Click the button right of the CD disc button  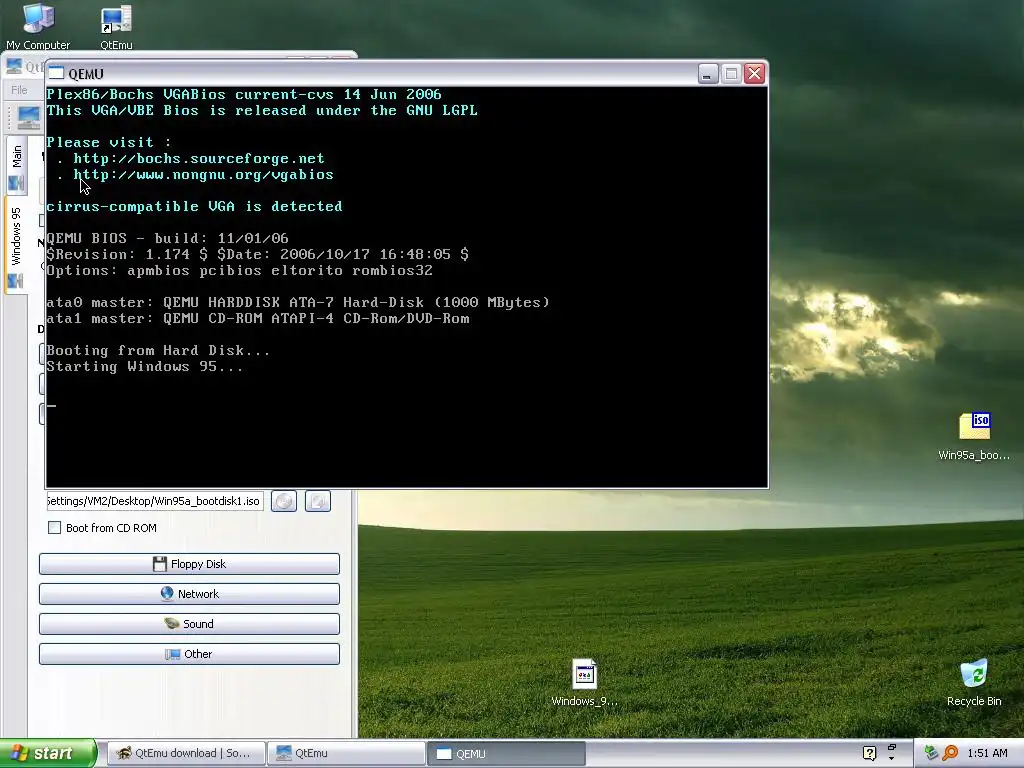tap(318, 501)
